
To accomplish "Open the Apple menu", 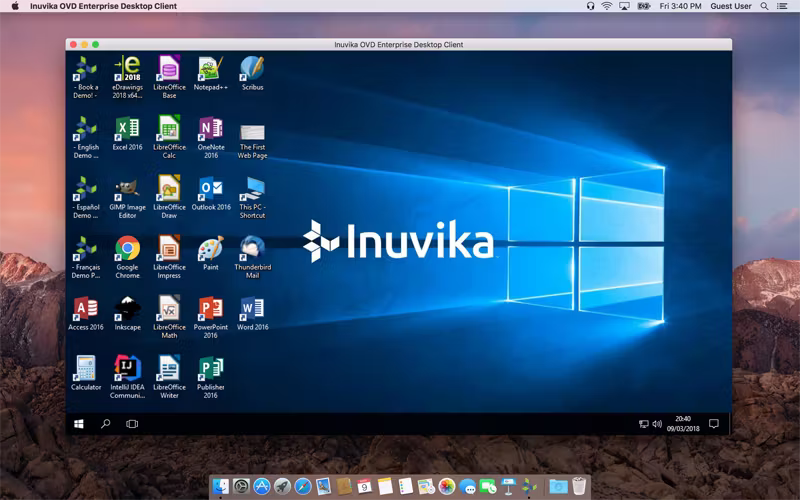I will [15, 6].
